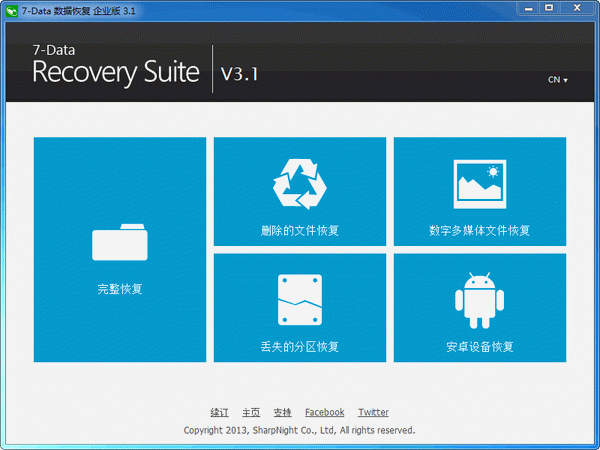Screen dimensions: 600x450
Task: Click the Recovery Suite heading
Action: point(116,72)
